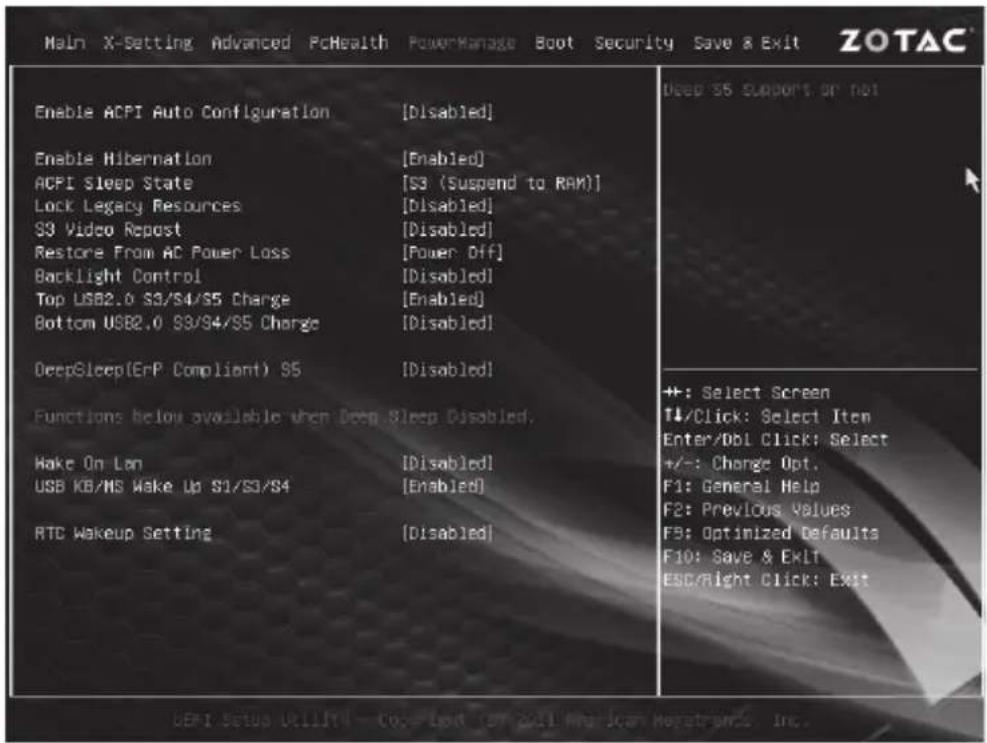Change RTC Wakeup Setting Disabled value
This screenshot has width=987, height=743.
448,533
